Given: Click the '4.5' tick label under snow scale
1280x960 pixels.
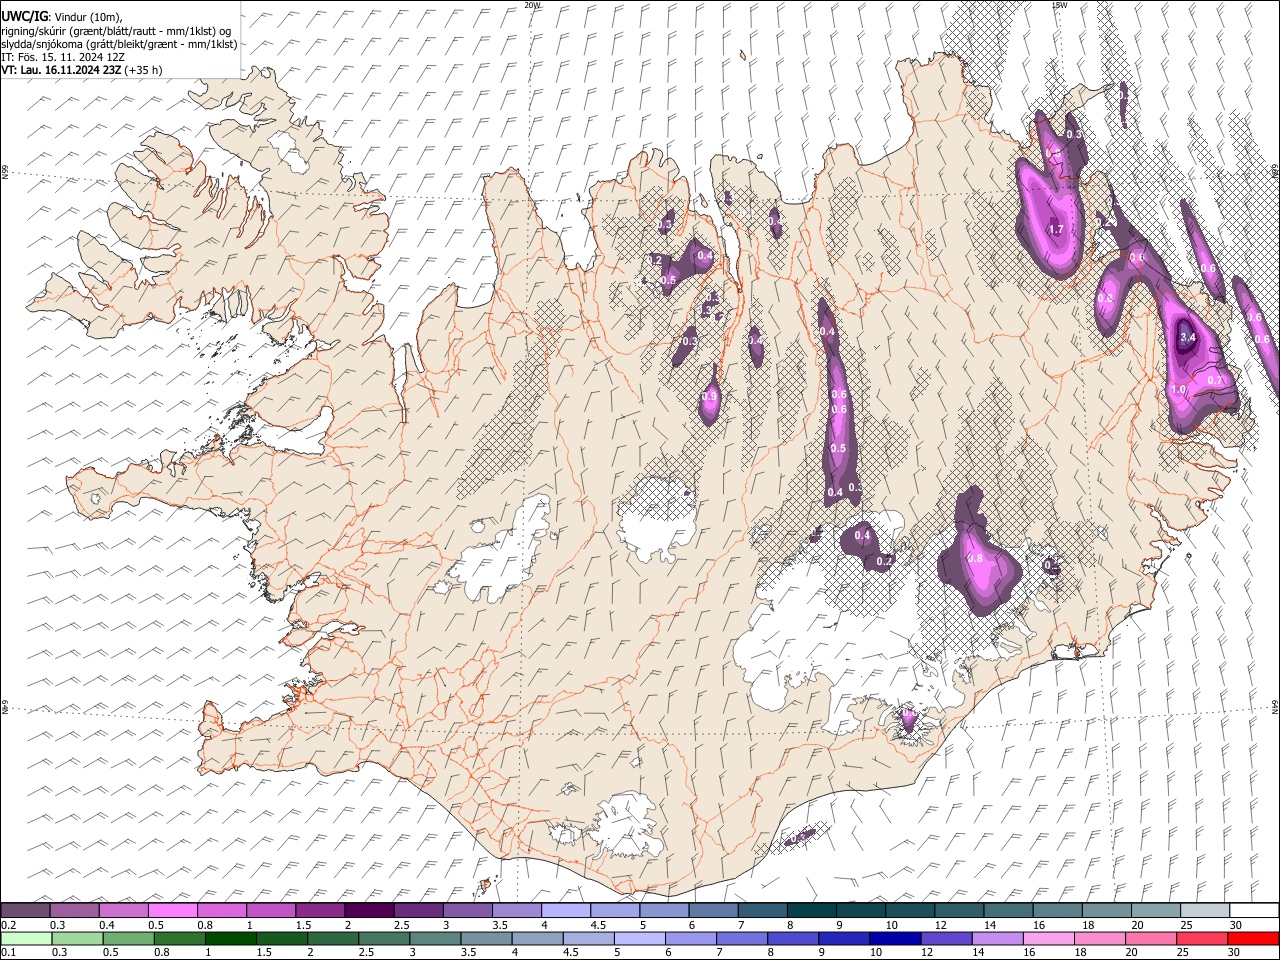Looking at the screenshot, I should tap(598, 925).
